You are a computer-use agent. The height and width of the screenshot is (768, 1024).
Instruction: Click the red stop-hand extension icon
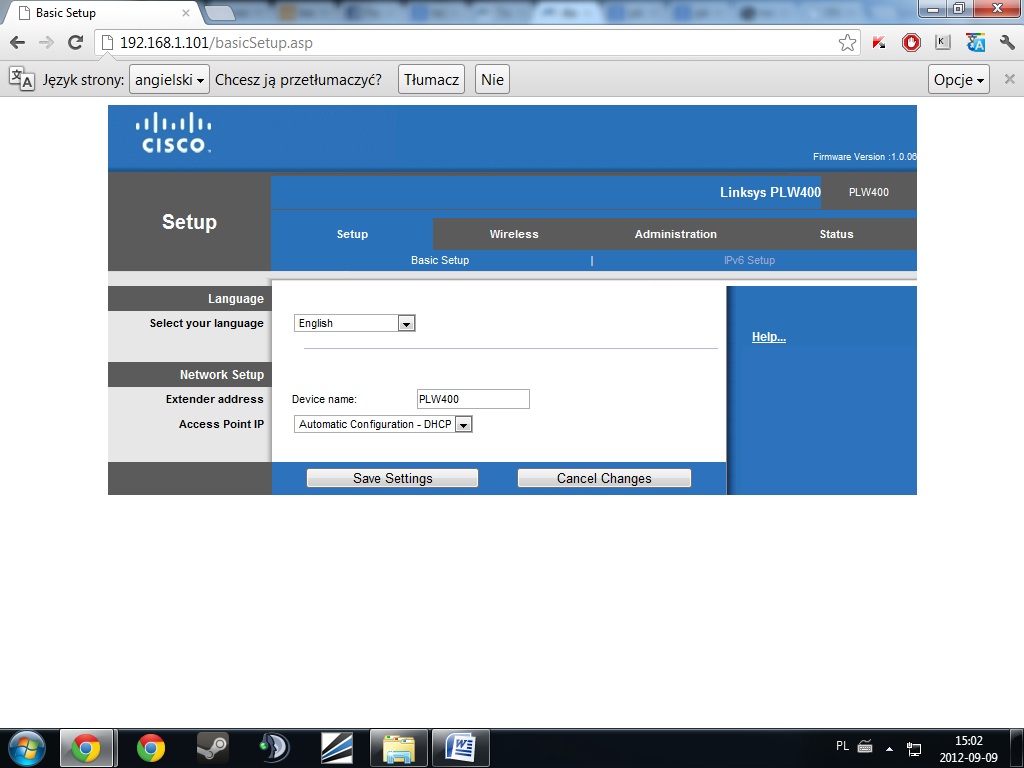coord(911,43)
